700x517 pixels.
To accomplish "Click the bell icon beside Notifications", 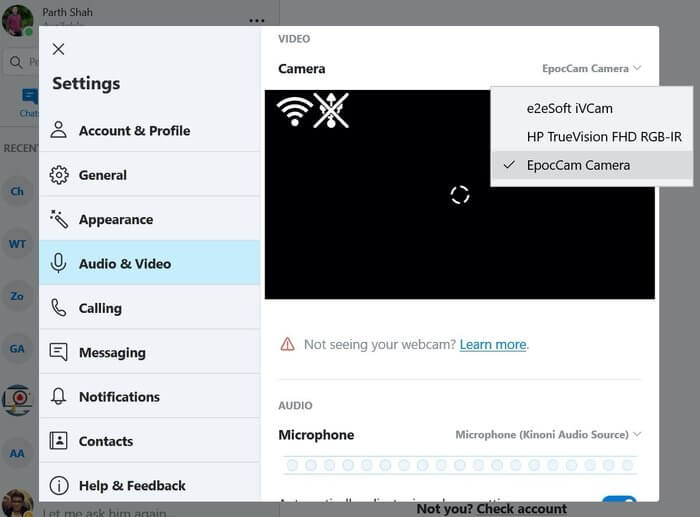I will coord(58,396).
